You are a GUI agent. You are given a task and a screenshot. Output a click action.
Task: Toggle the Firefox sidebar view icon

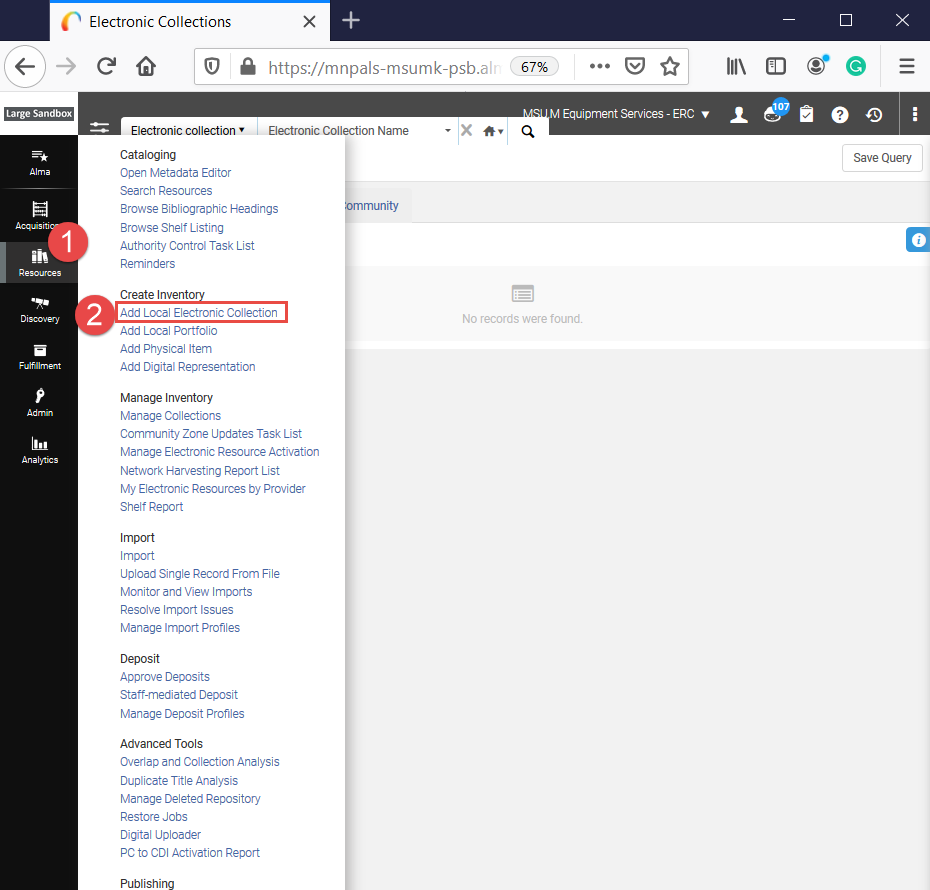[776, 66]
